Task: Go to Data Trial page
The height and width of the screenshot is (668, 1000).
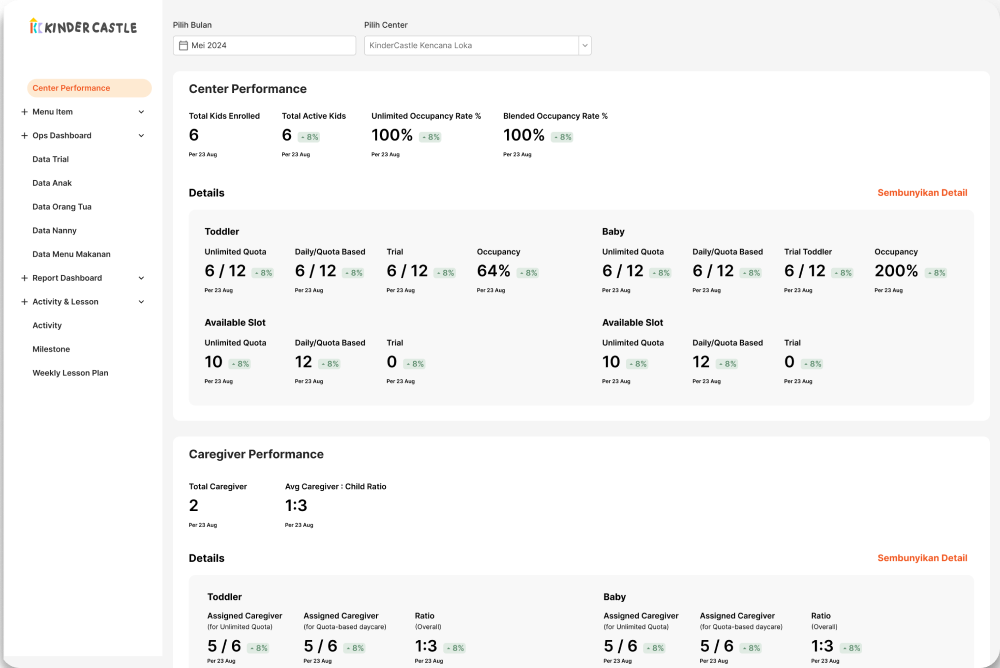Action: pyautogui.click(x=50, y=159)
